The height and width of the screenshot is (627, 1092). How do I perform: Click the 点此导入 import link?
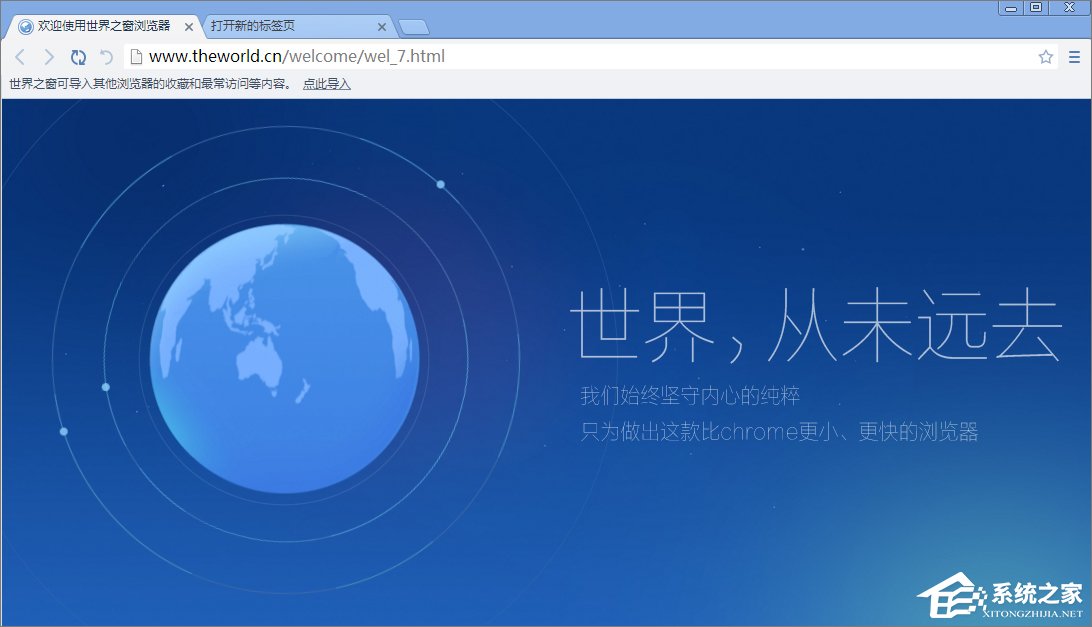[324, 83]
